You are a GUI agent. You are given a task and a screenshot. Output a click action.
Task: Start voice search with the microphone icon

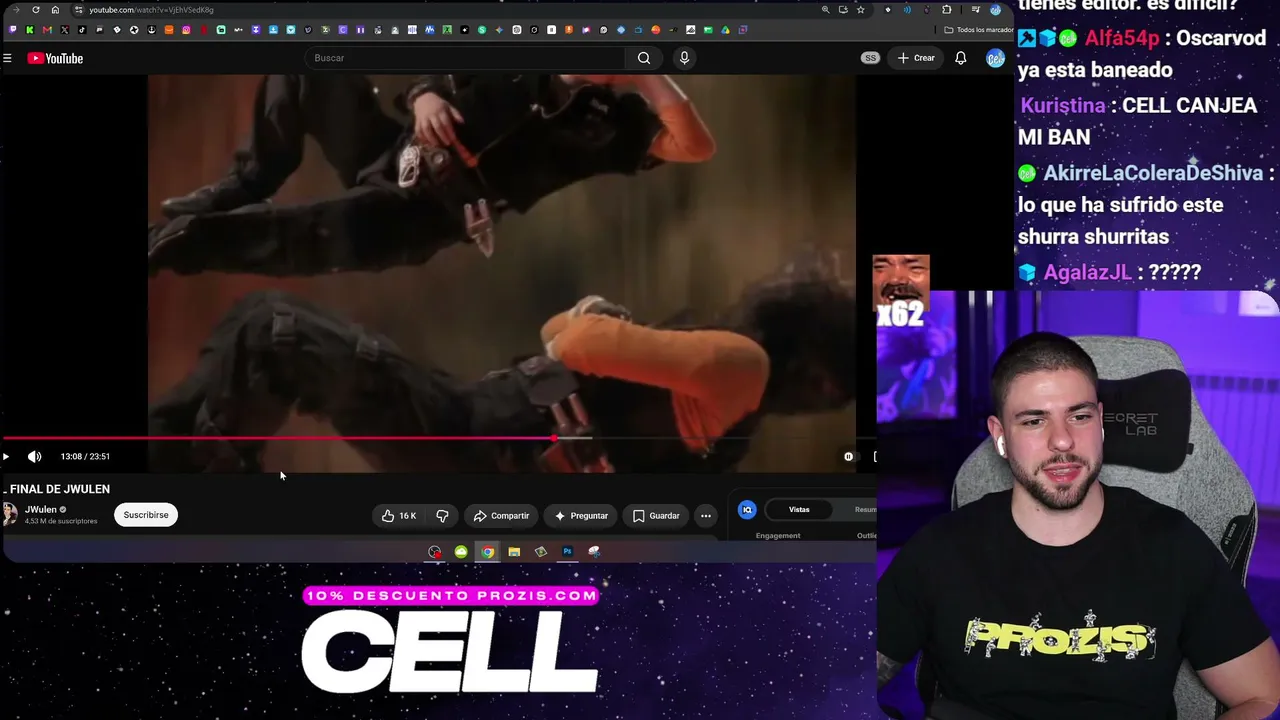[684, 58]
